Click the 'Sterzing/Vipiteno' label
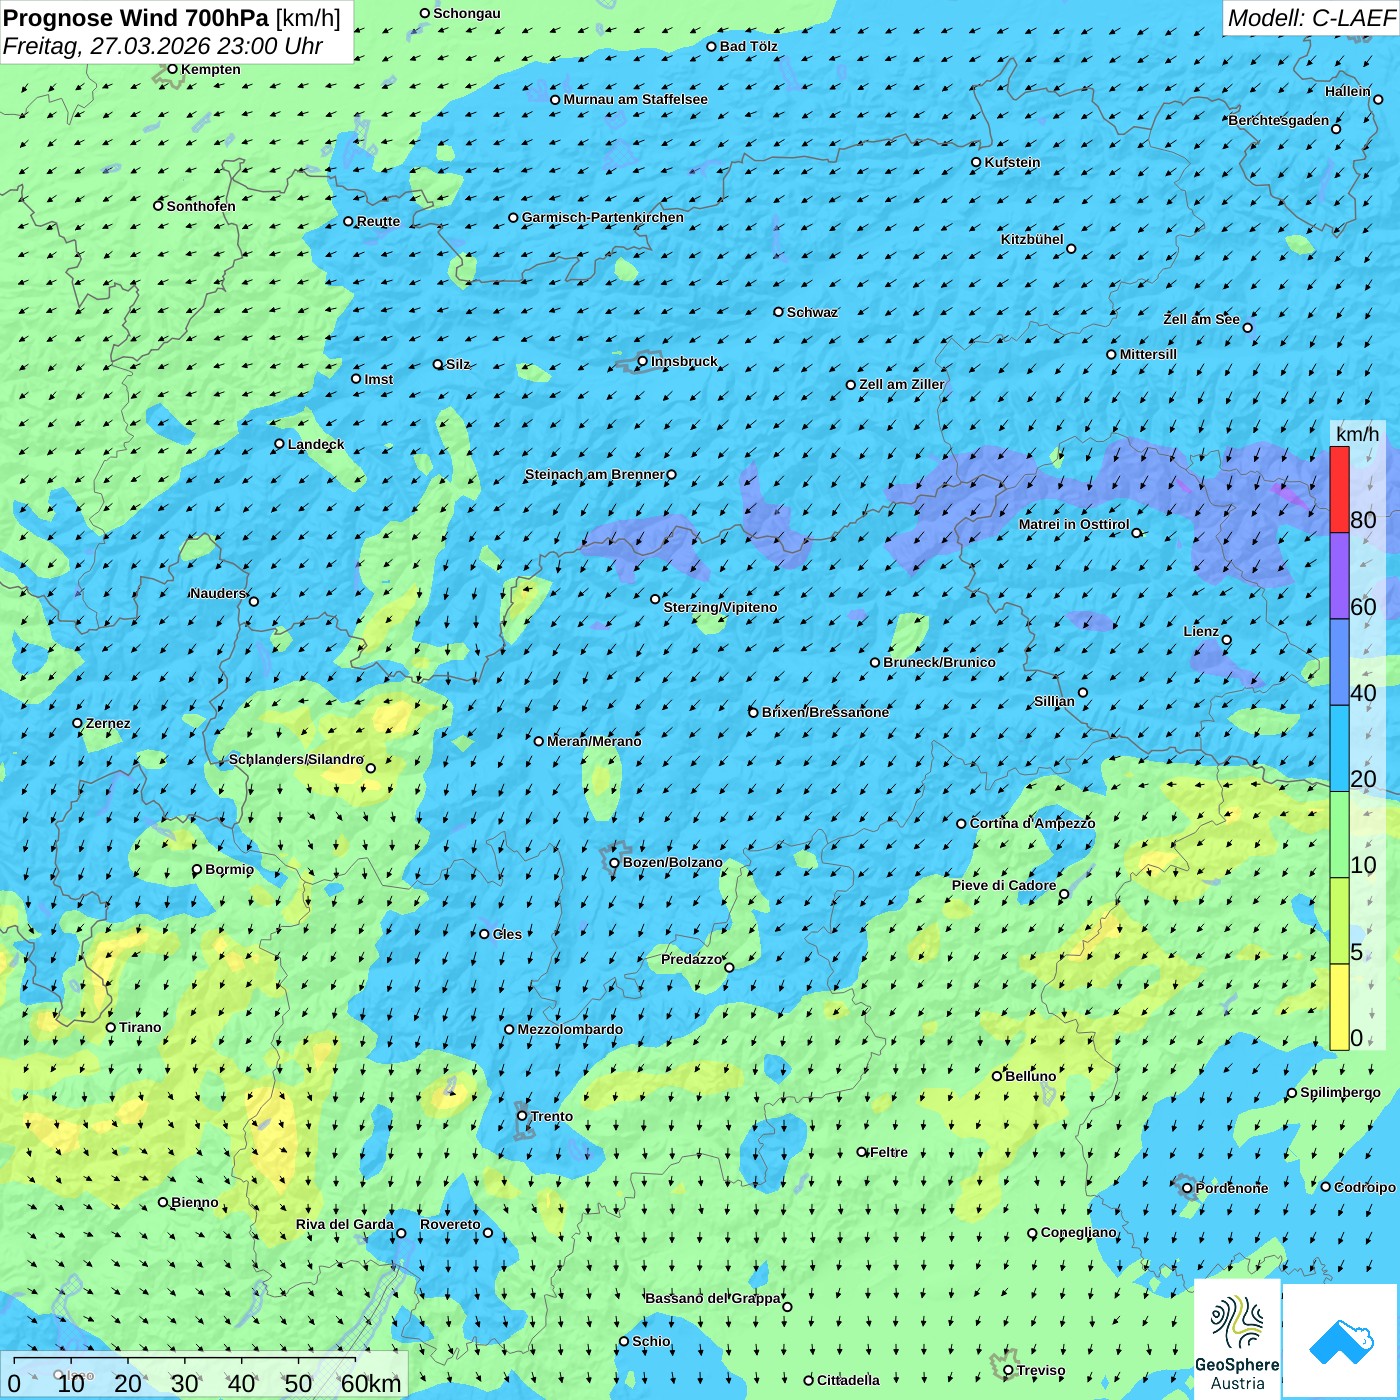This screenshot has height=1400, width=1400. click(720, 607)
